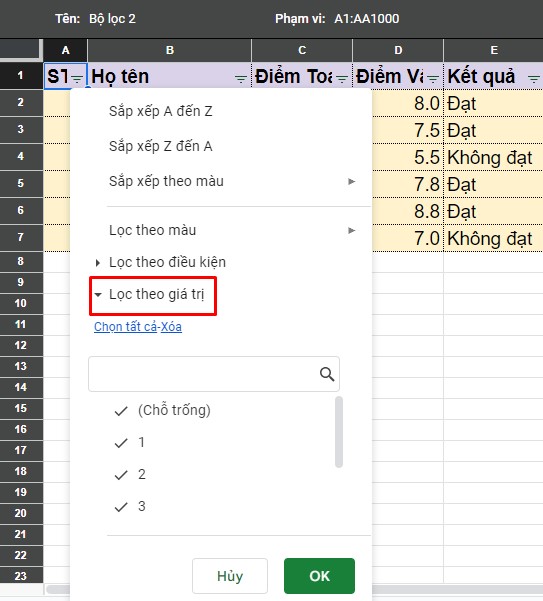This screenshot has height=601, width=543.
Task: Click the search magnifier icon
Action: (x=327, y=374)
